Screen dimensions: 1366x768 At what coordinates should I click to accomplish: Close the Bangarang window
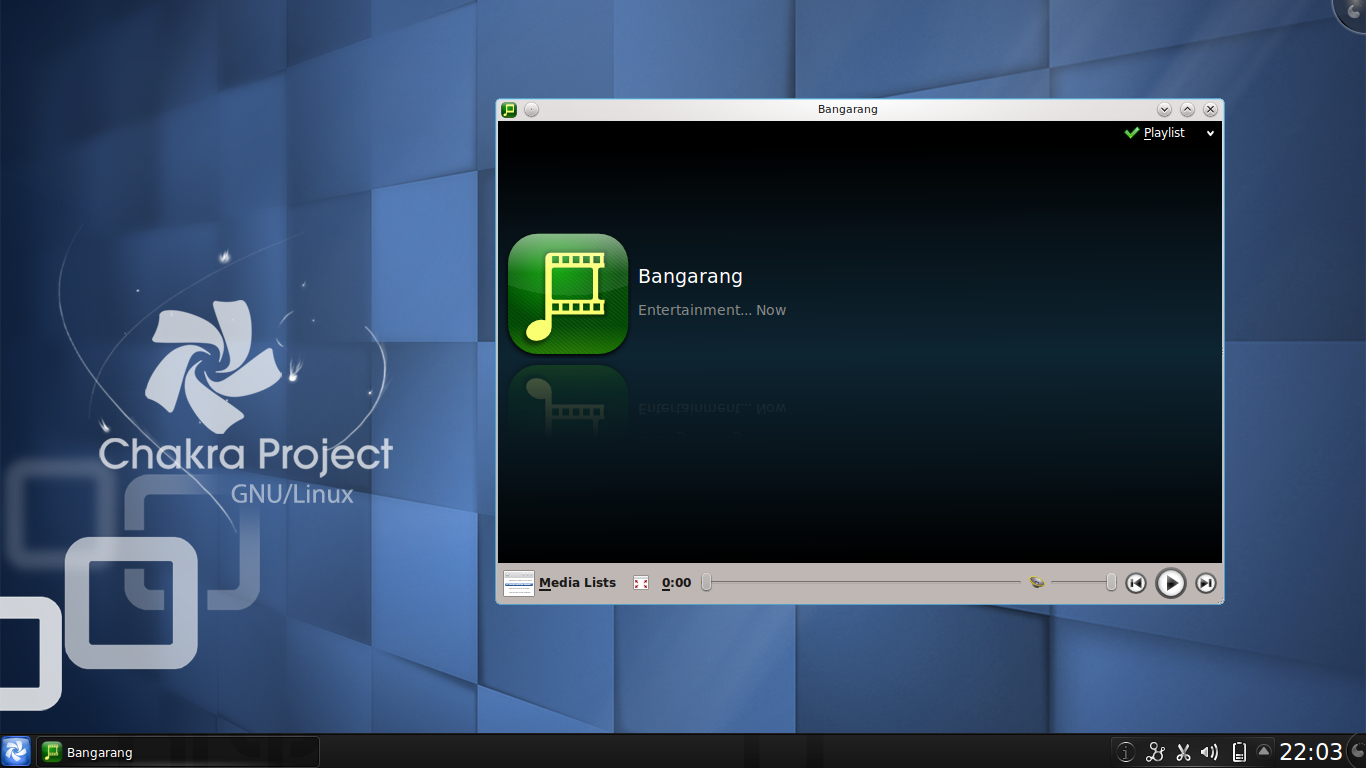1210,110
